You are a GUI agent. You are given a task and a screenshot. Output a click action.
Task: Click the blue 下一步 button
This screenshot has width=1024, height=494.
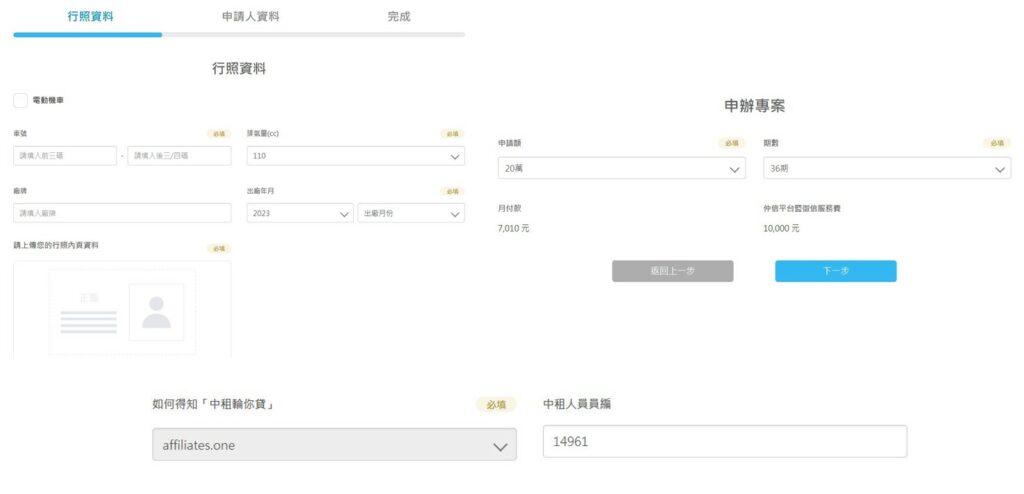click(835, 271)
